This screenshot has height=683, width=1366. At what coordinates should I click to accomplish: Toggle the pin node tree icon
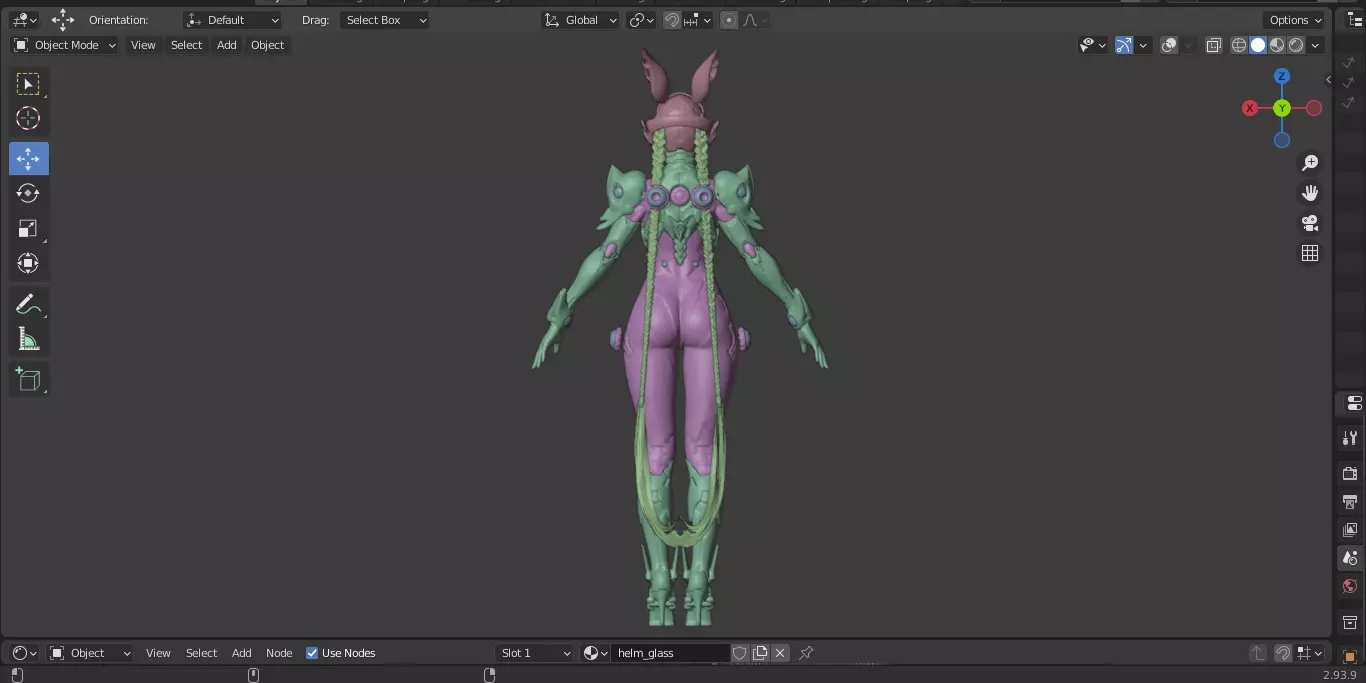click(x=806, y=653)
